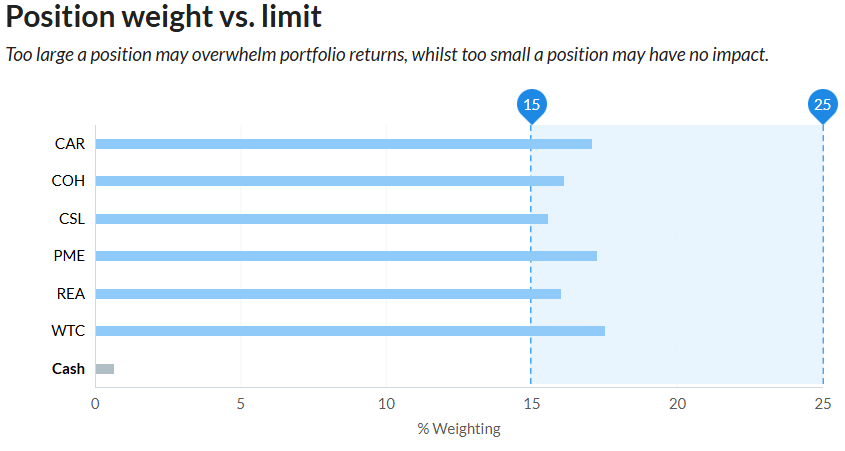This screenshot has width=845, height=451.
Task: Click the COH position weight bar
Action: [329, 181]
